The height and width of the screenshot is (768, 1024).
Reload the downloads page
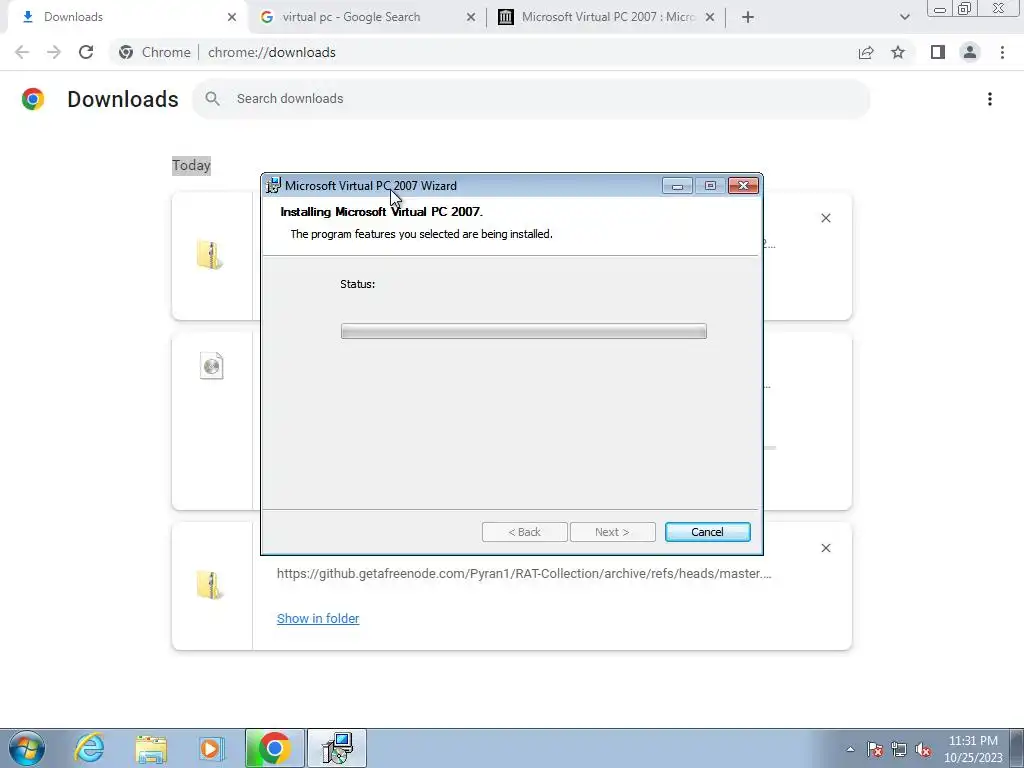click(86, 52)
